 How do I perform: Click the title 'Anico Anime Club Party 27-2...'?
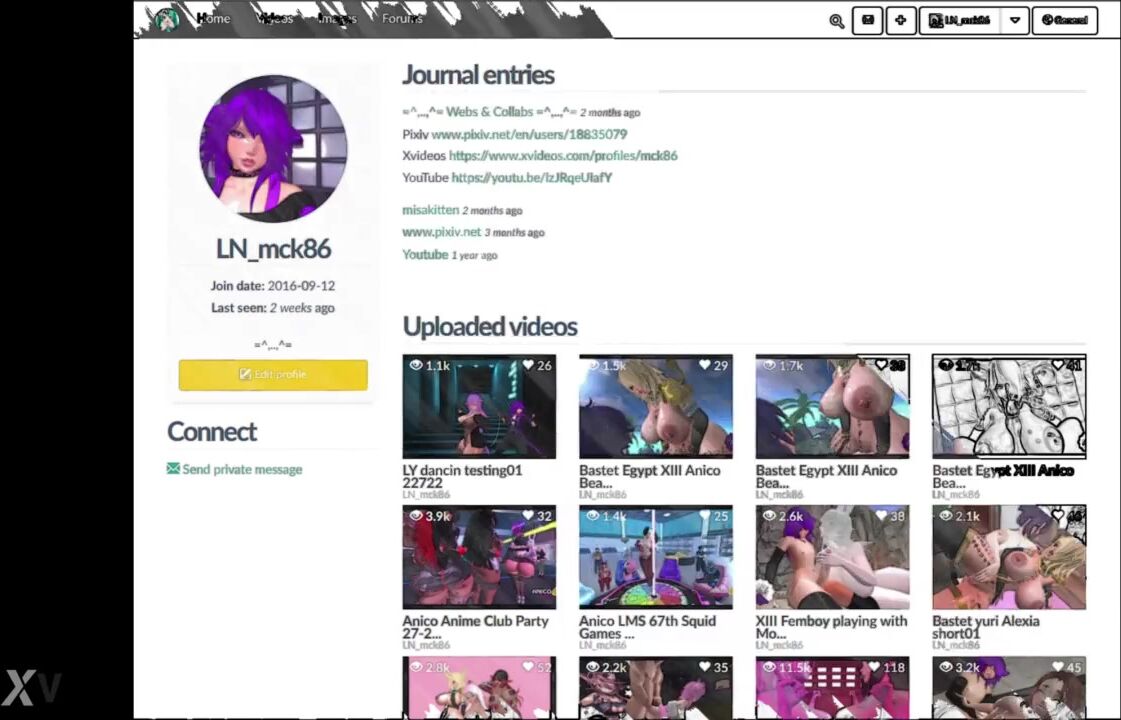(475, 627)
